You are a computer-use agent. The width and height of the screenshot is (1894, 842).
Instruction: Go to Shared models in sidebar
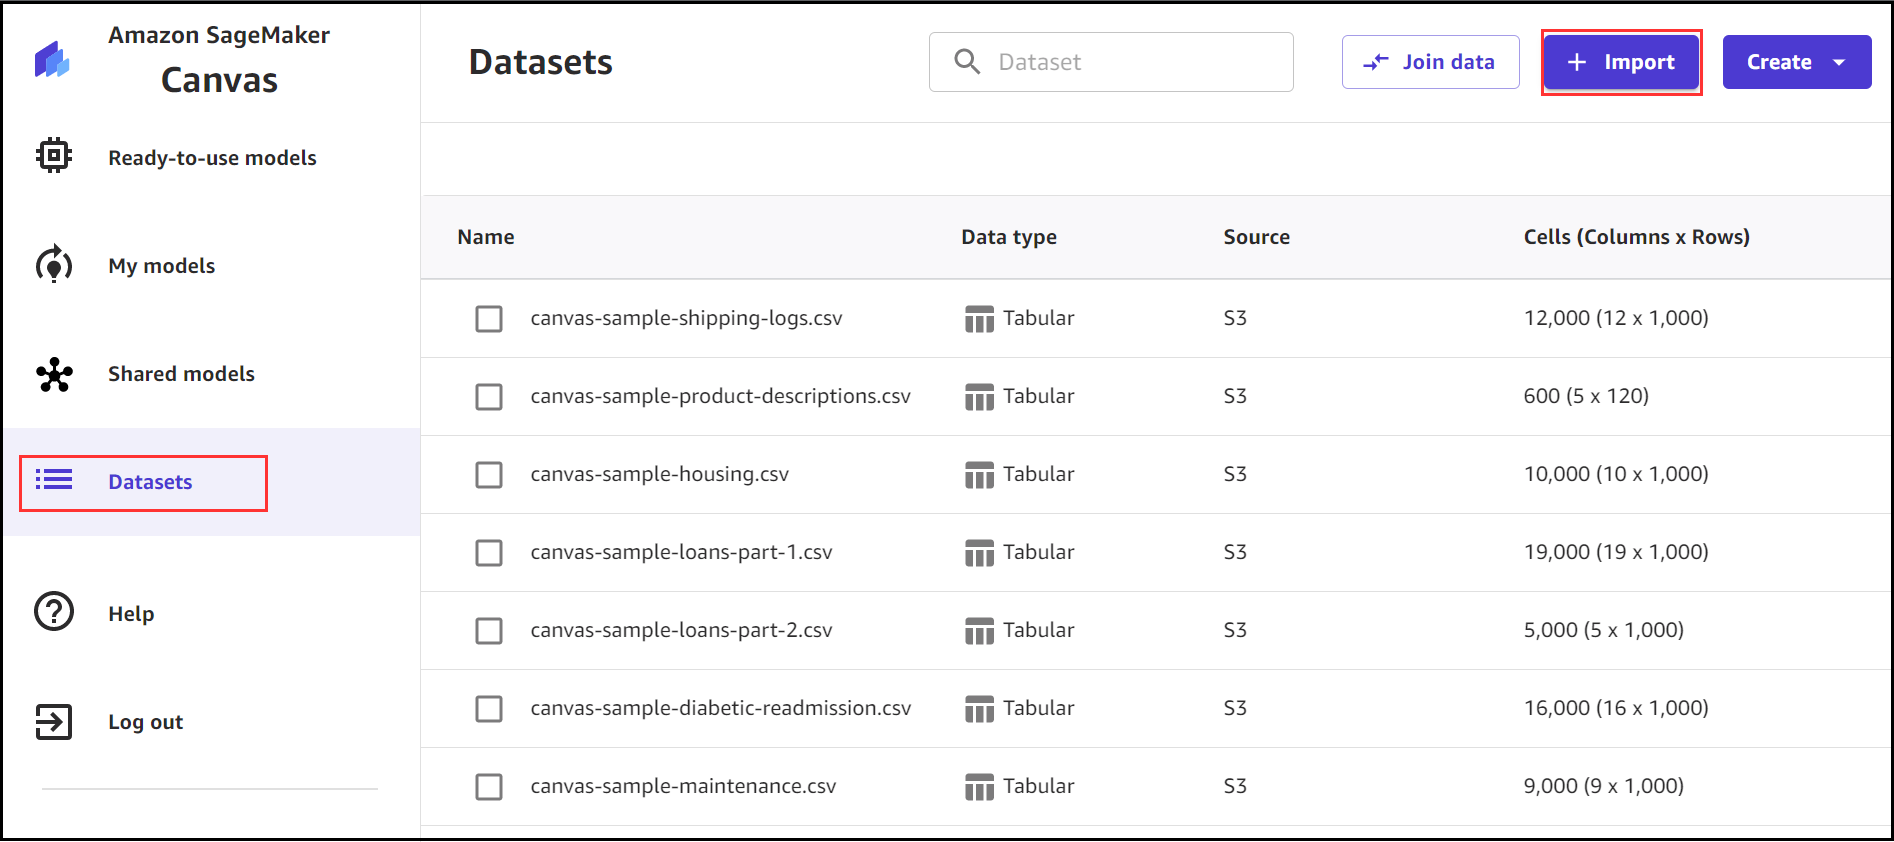coord(181,374)
